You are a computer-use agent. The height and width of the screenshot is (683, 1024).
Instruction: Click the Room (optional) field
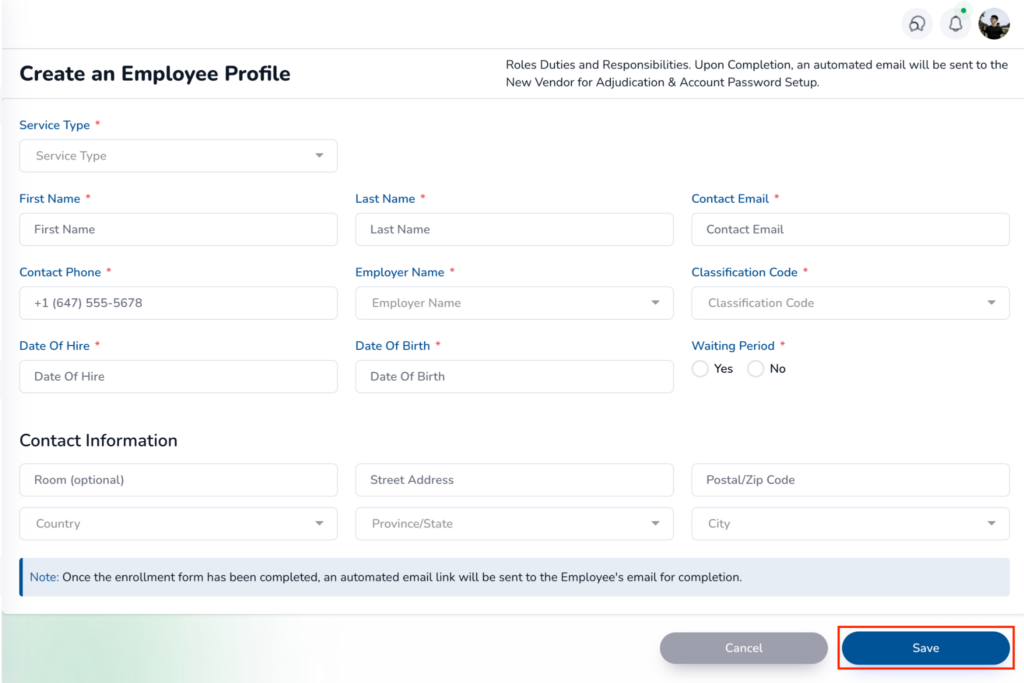pyautogui.click(x=178, y=480)
